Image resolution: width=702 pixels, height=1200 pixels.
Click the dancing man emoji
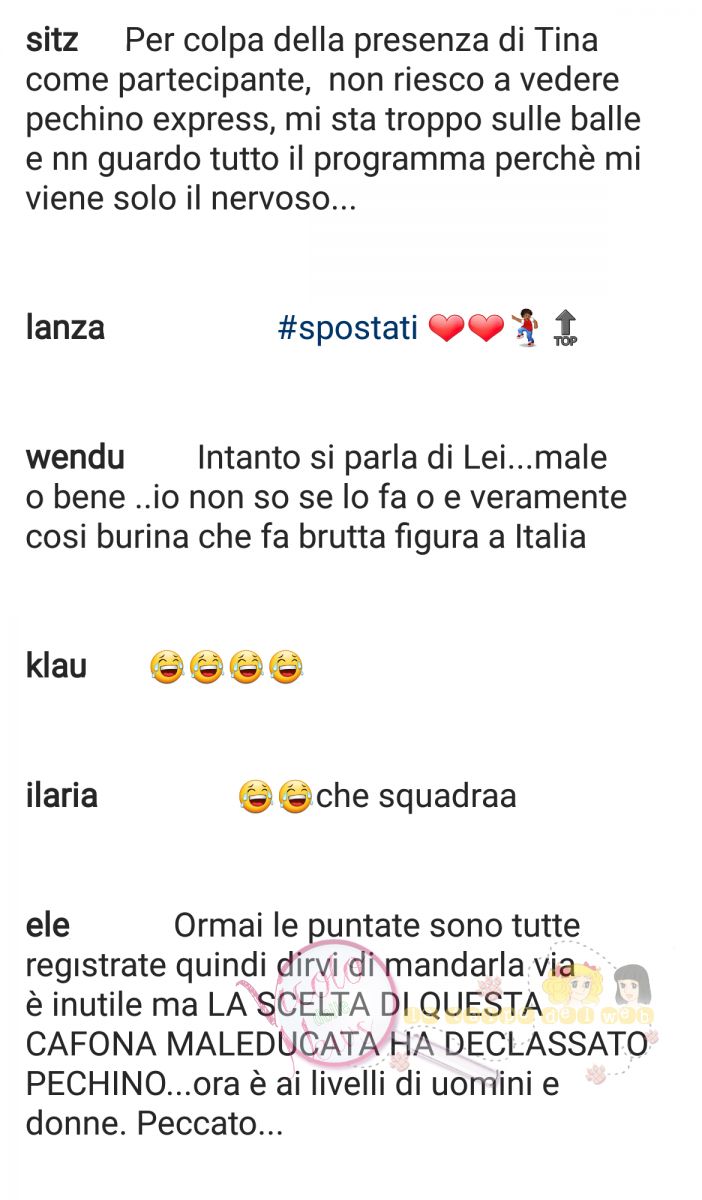click(x=525, y=328)
